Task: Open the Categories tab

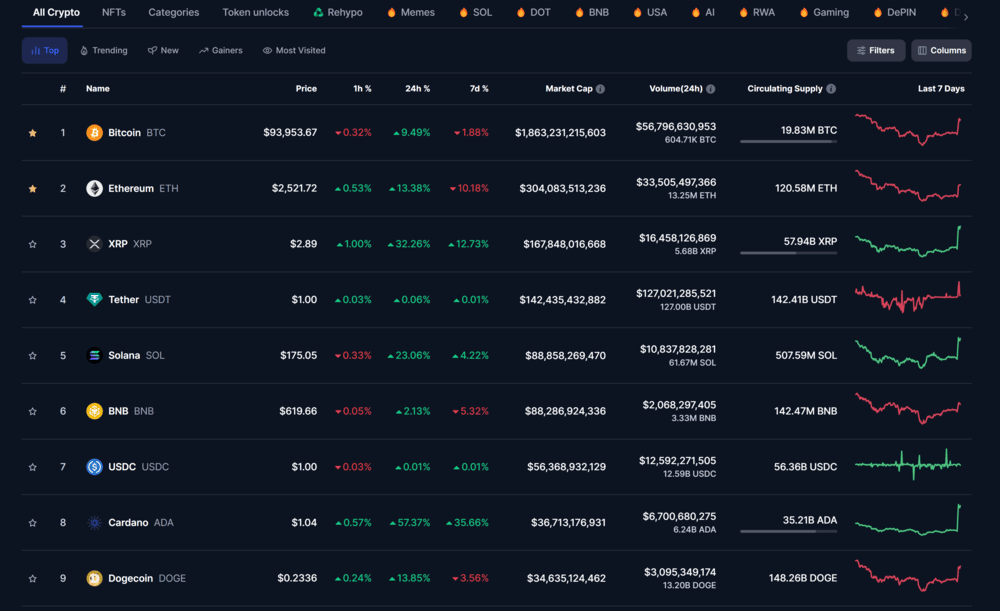Action: click(x=173, y=12)
